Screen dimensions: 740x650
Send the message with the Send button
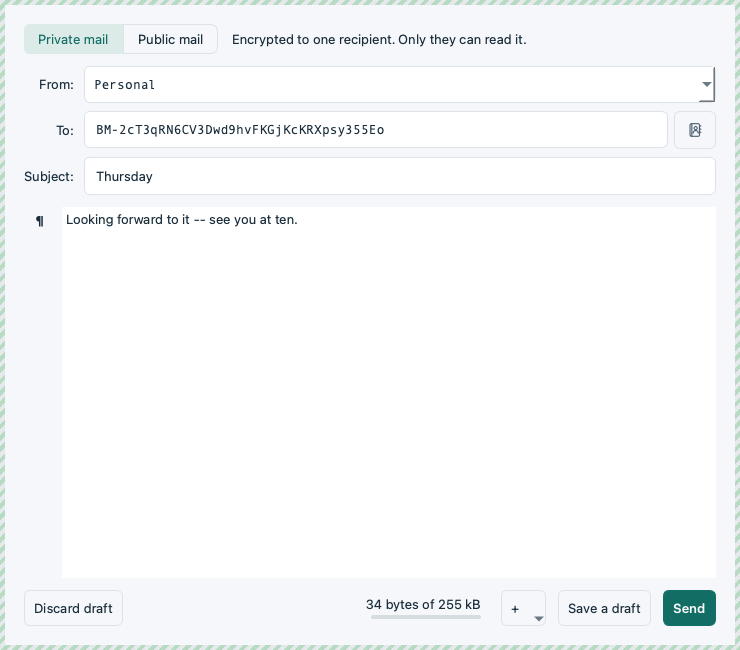(x=689, y=608)
